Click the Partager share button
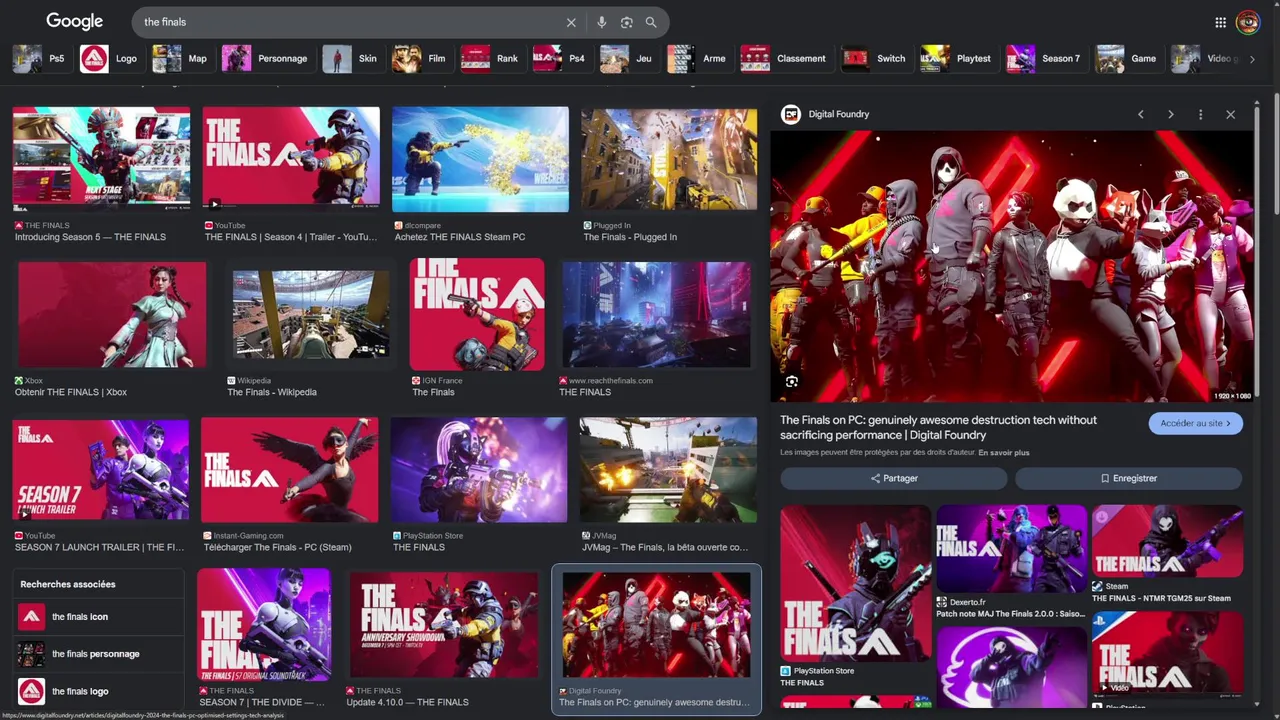 coord(893,478)
